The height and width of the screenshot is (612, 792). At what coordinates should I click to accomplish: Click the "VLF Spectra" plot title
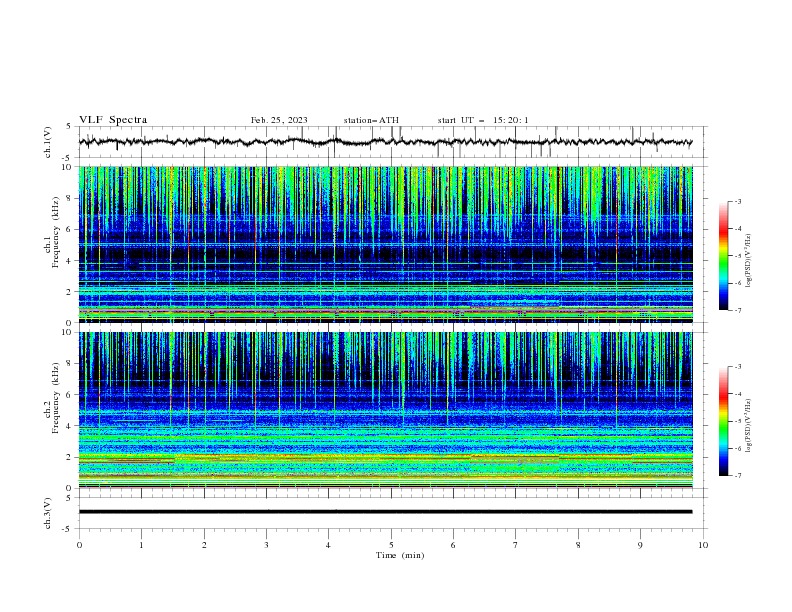coord(113,120)
